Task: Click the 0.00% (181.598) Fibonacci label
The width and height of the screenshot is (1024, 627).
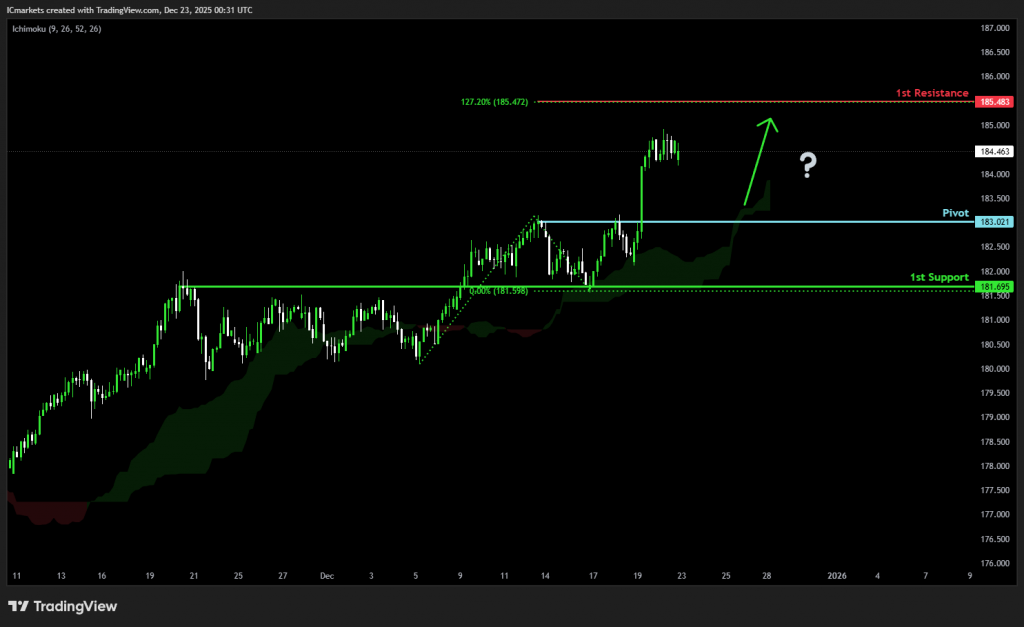Action: pyautogui.click(x=496, y=291)
